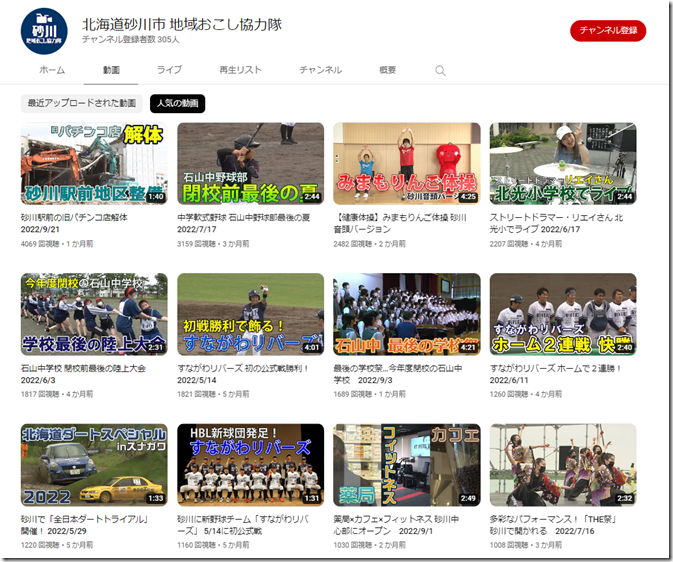
Task: Open the 北海道ダートスペシャル 2022 thumbnail
Action: point(94,465)
